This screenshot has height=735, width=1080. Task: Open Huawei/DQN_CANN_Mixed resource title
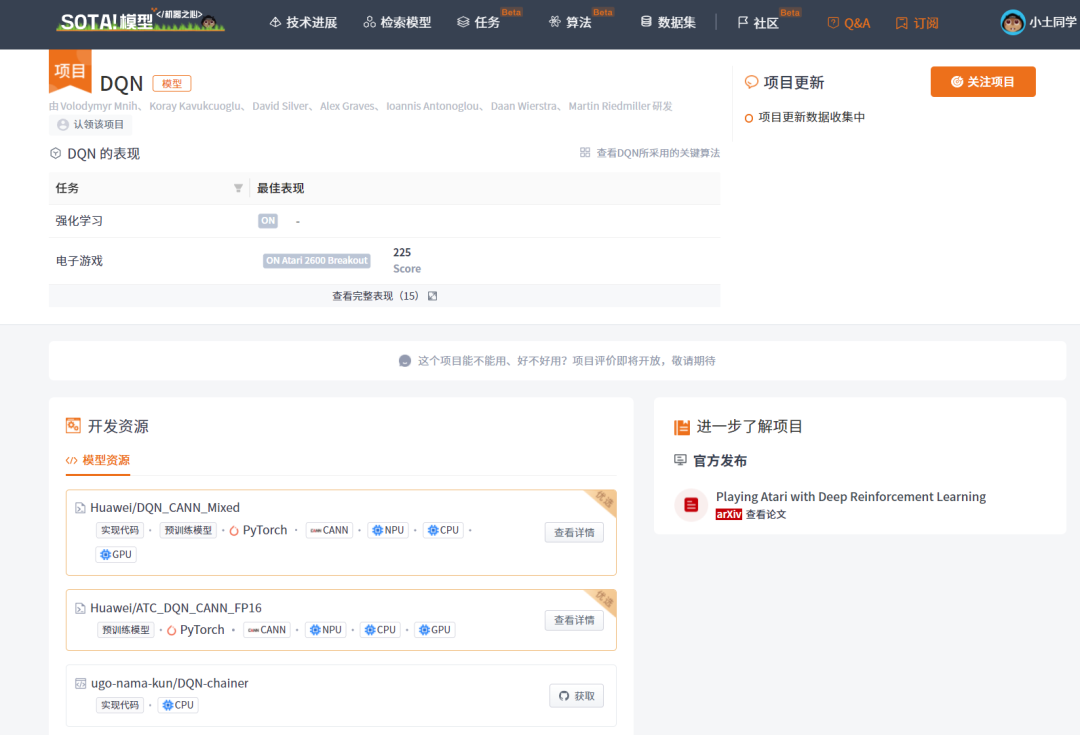tap(165, 508)
